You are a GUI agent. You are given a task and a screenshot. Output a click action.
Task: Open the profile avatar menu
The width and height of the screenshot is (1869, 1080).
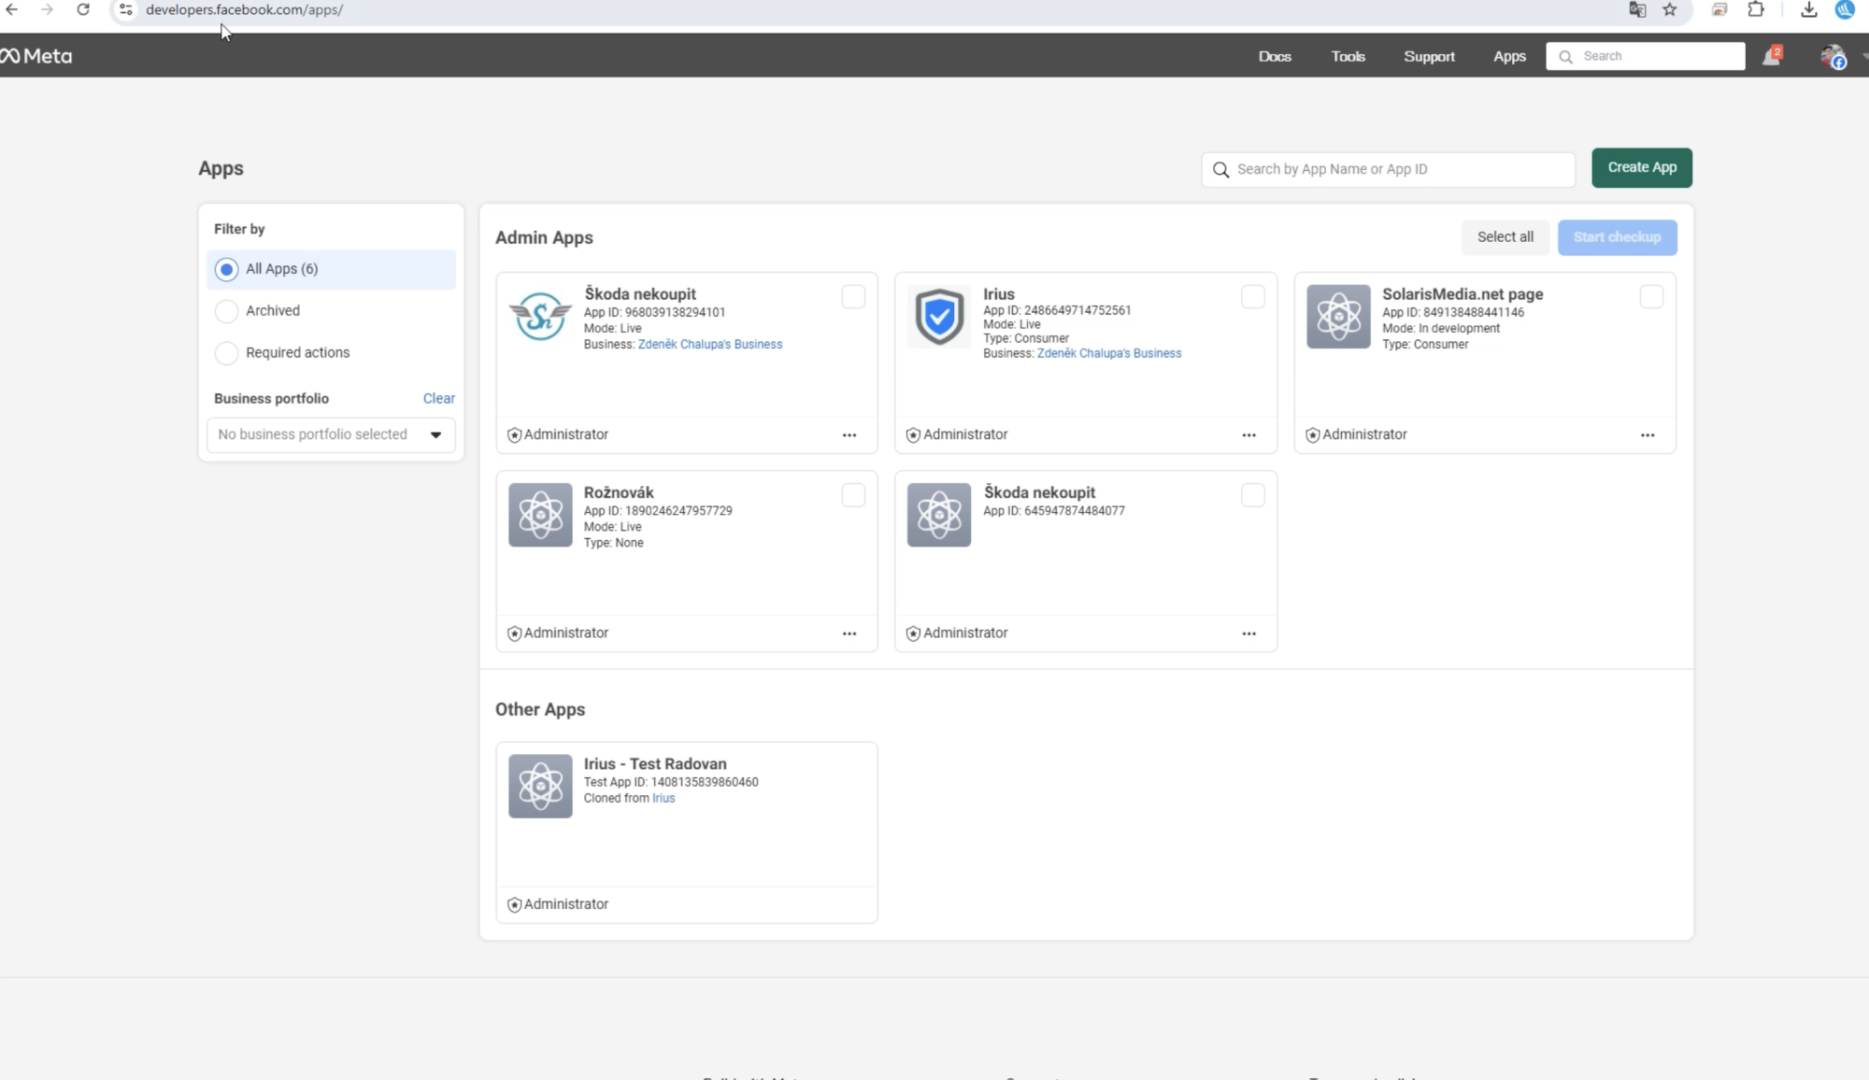(x=1833, y=57)
